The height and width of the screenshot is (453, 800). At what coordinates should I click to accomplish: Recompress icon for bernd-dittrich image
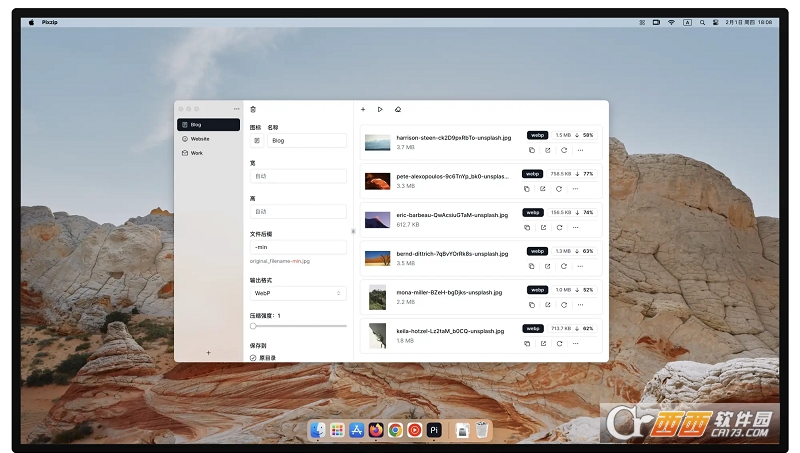[564, 266]
